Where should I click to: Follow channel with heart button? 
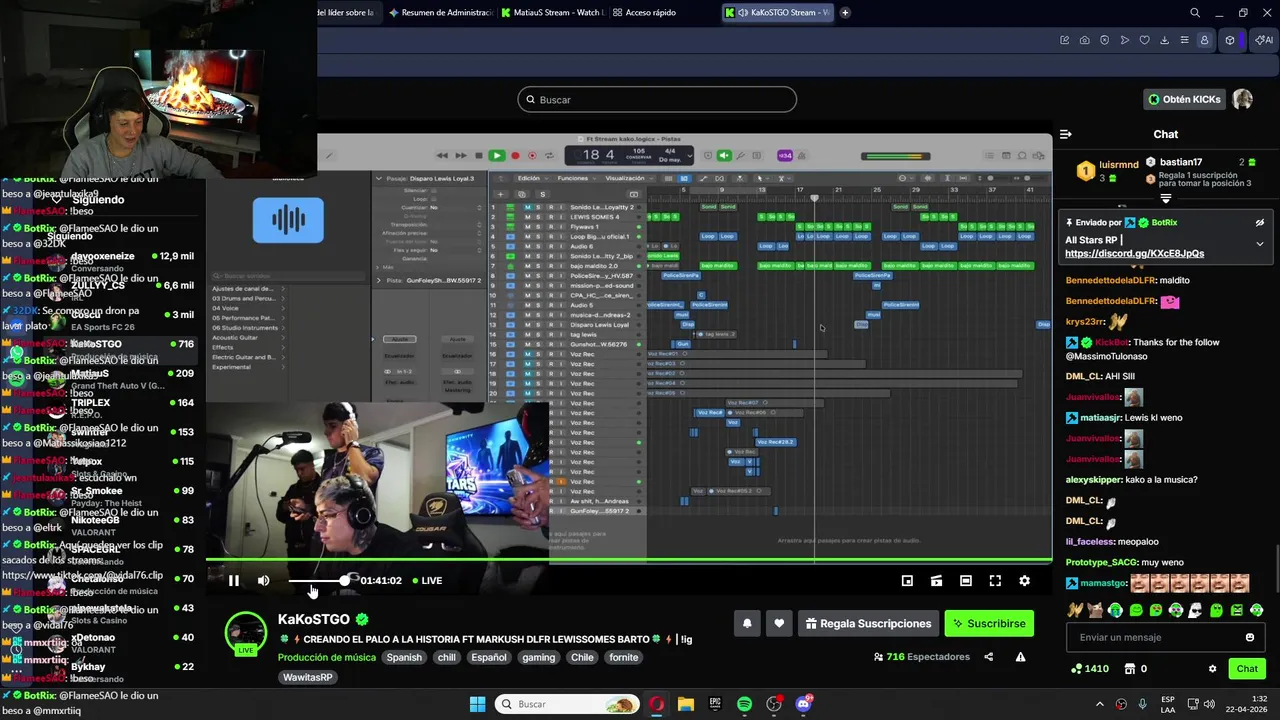click(x=779, y=623)
